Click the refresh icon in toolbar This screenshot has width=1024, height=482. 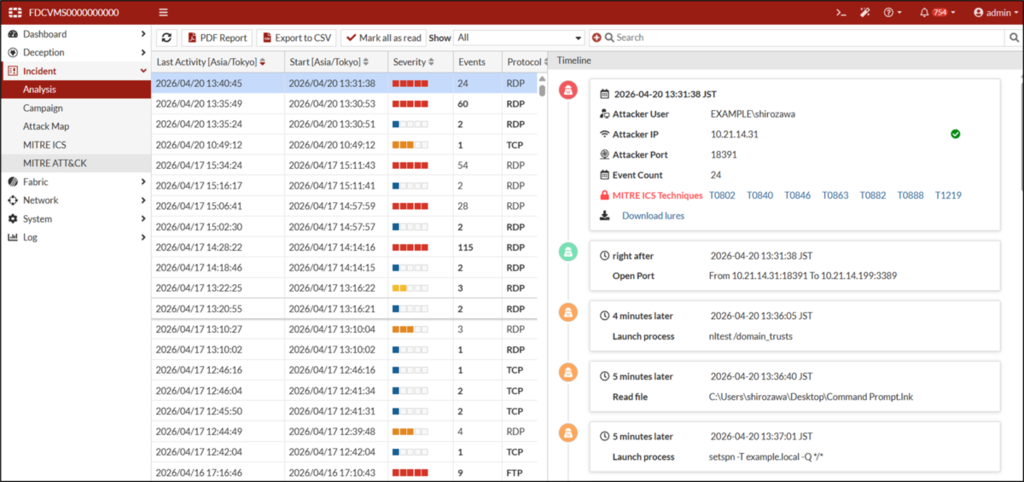[x=167, y=38]
